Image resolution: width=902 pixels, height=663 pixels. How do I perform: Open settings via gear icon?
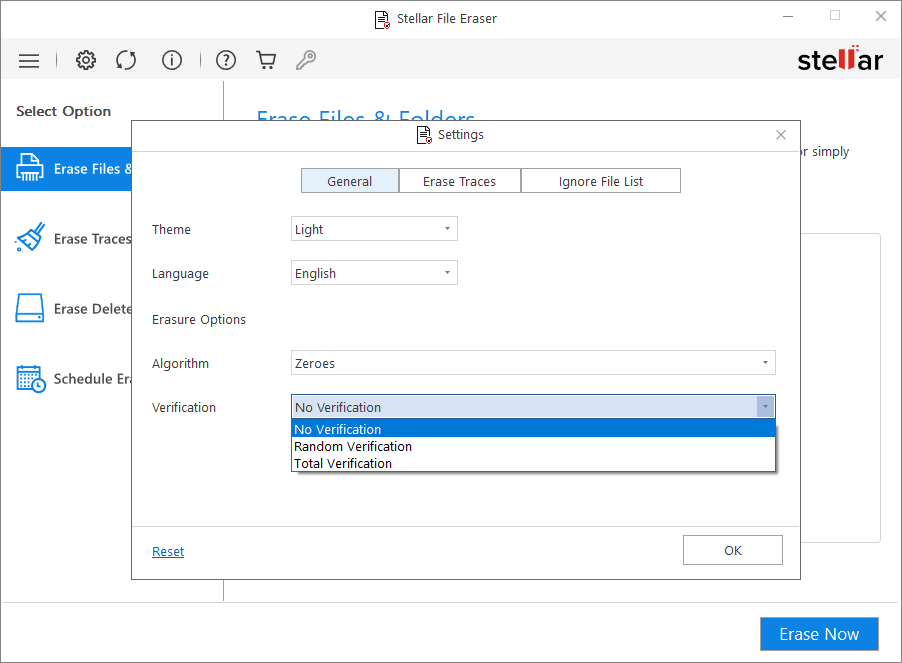86,60
